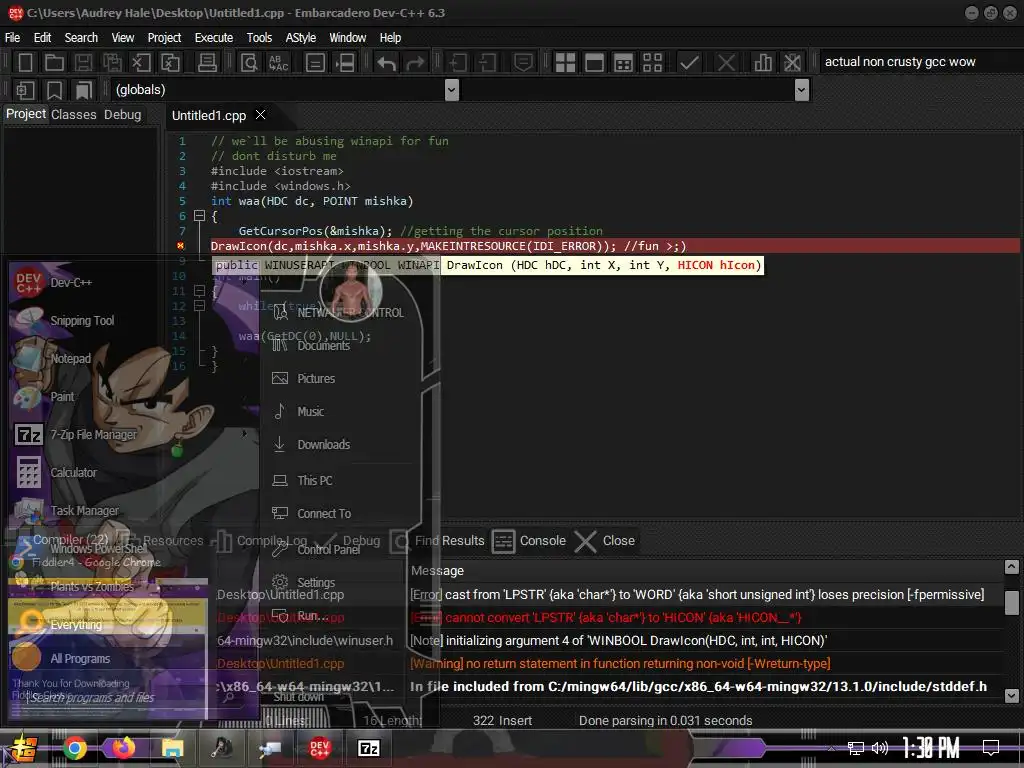
Task: Click the Close file toolbar icon
Action: point(141,63)
